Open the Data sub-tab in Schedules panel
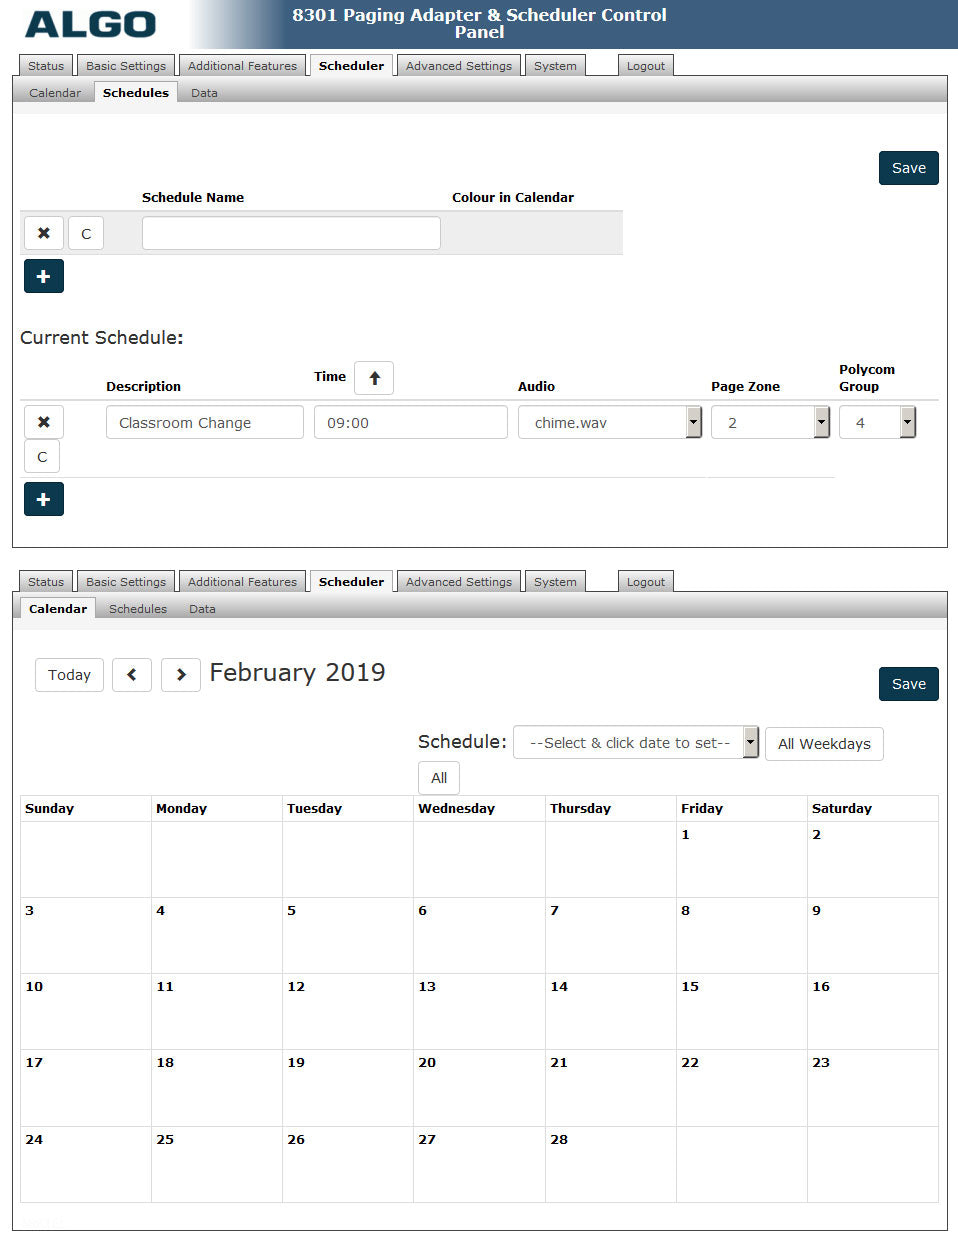The width and height of the screenshot is (958, 1233). pyautogui.click(x=204, y=93)
